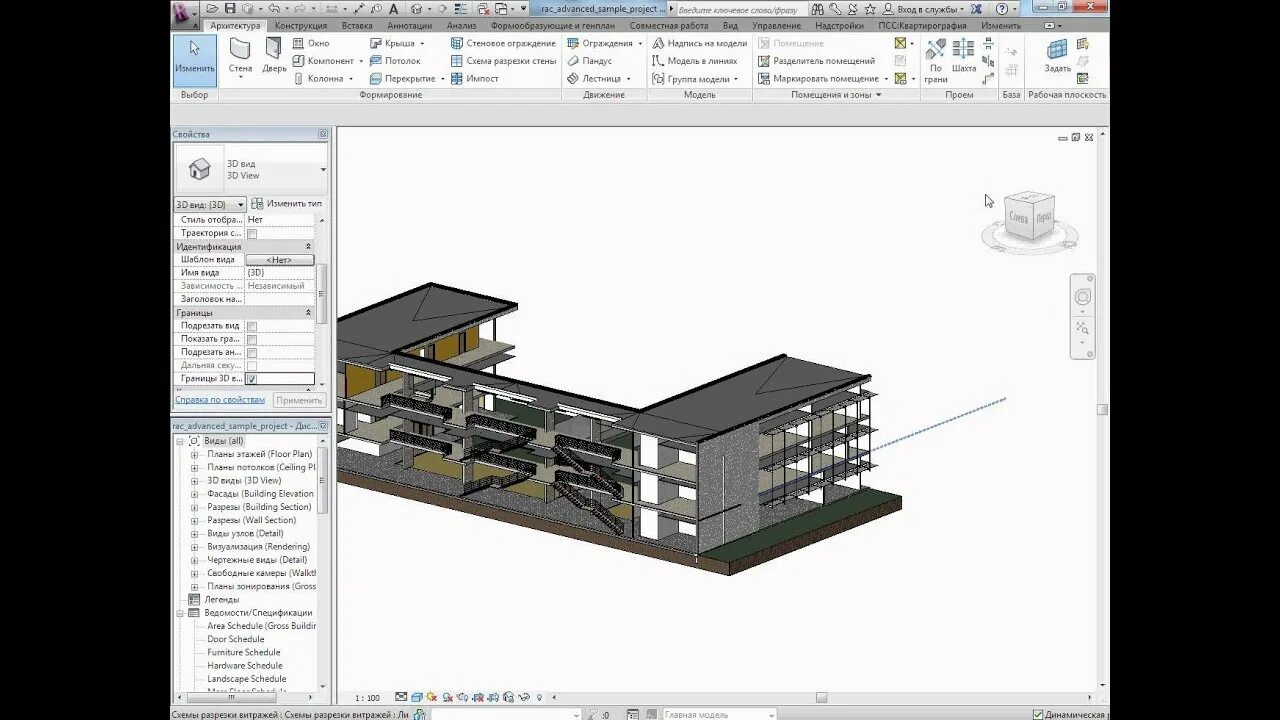Open the Revit application menu button
The image size is (1280, 720).
coord(185,12)
